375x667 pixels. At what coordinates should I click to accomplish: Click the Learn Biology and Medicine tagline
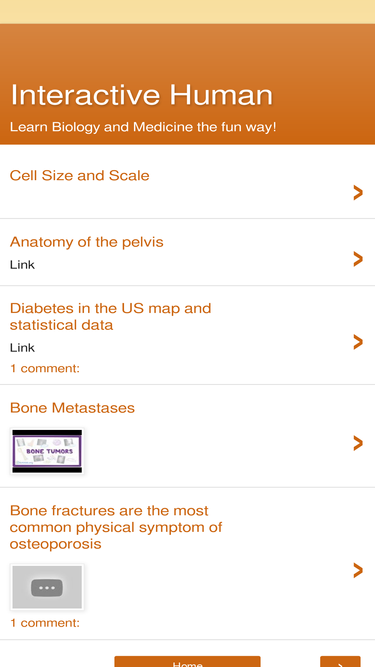pos(143,127)
